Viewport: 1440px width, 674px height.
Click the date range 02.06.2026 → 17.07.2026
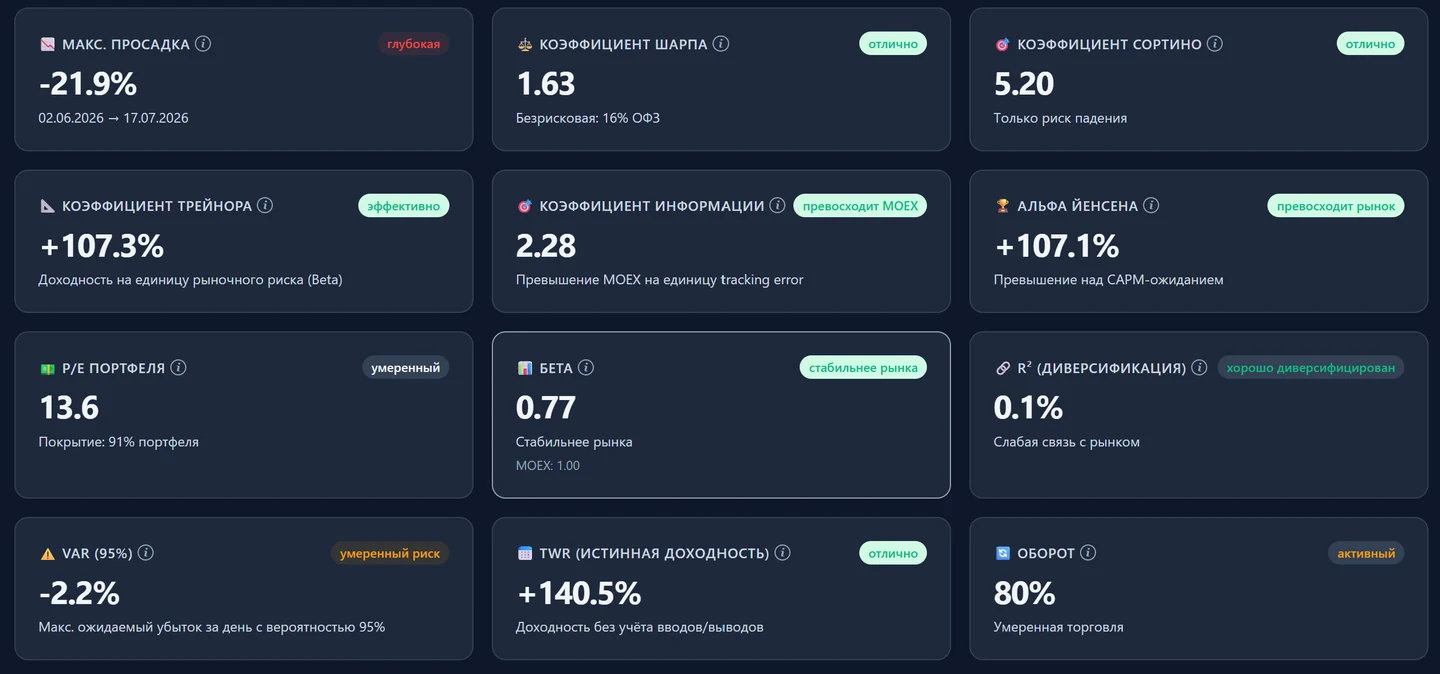pos(114,118)
